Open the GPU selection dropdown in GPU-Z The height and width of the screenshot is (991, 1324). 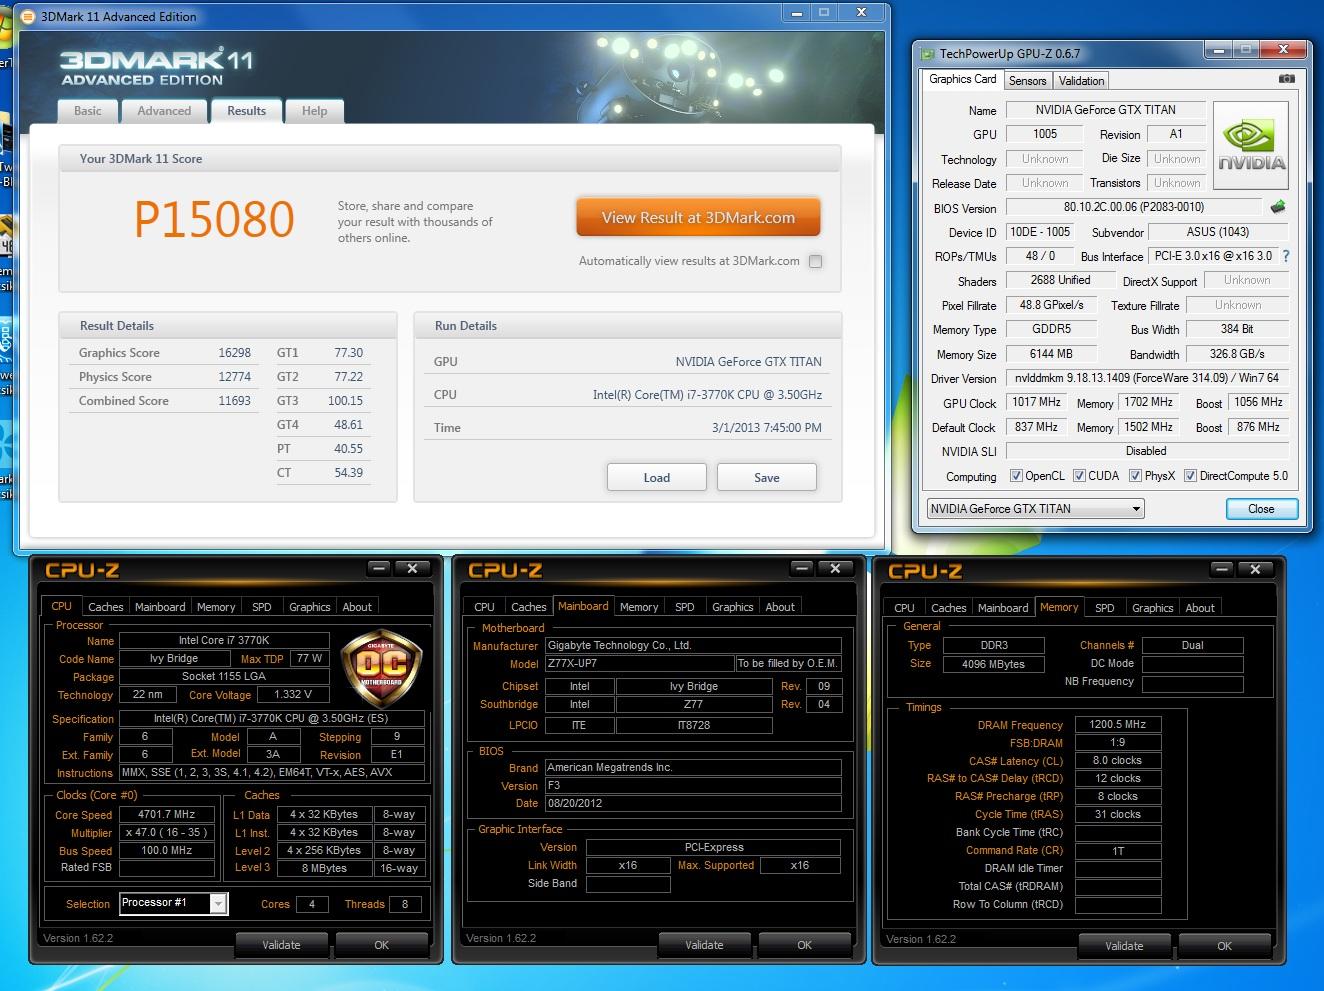point(1035,508)
